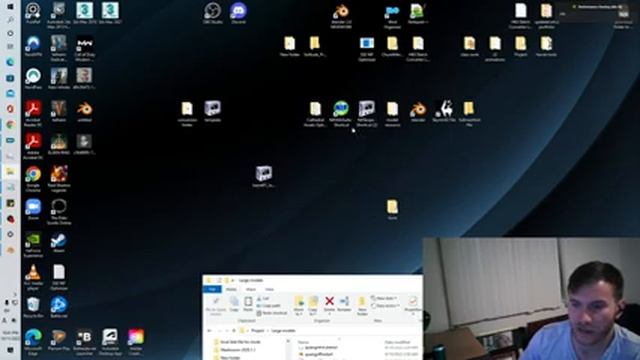640x360 pixels.
Task: Click Paste shortcut in the Clipboard group
Action: click(272, 313)
